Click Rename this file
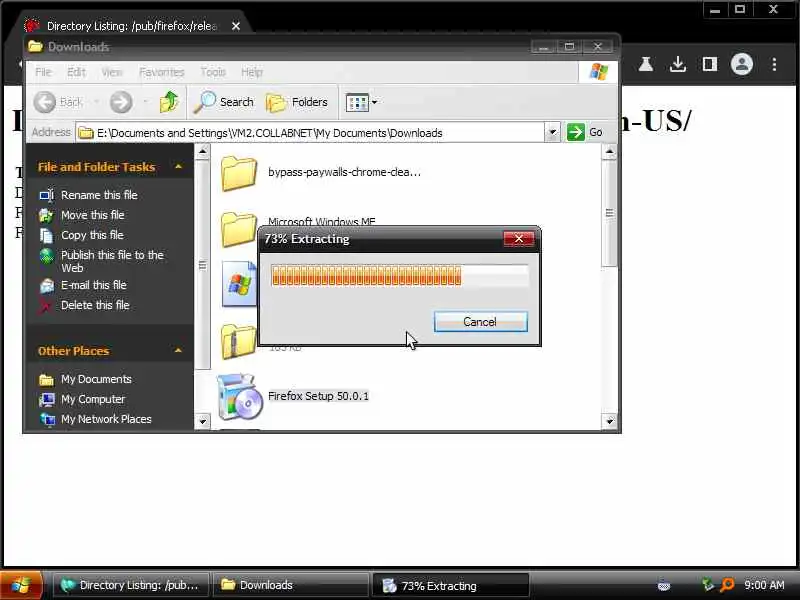Image resolution: width=800 pixels, height=600 pixels. tap(99, 195)
